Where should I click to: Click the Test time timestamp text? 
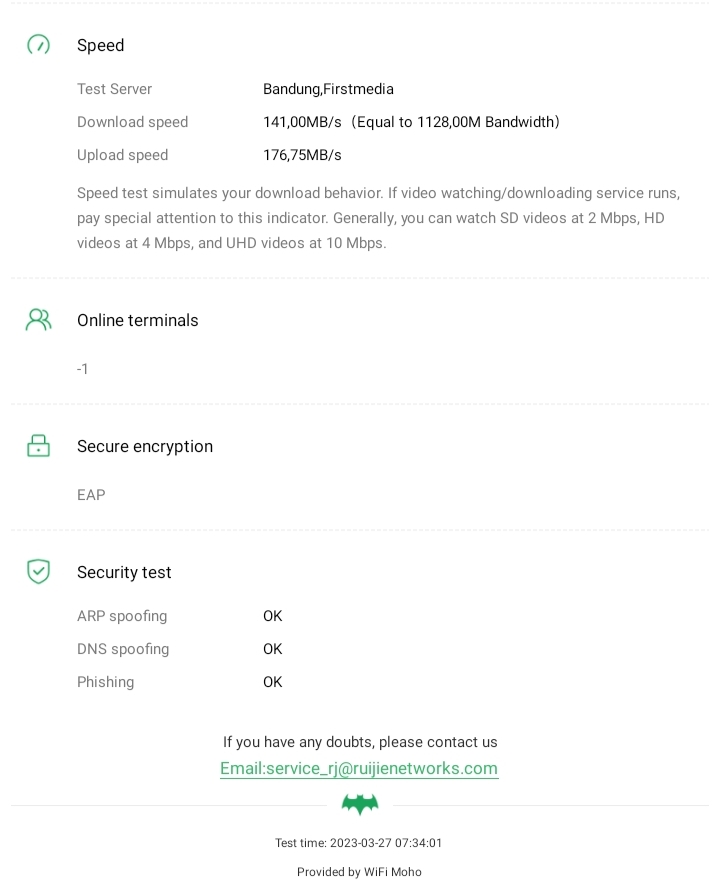359,843
